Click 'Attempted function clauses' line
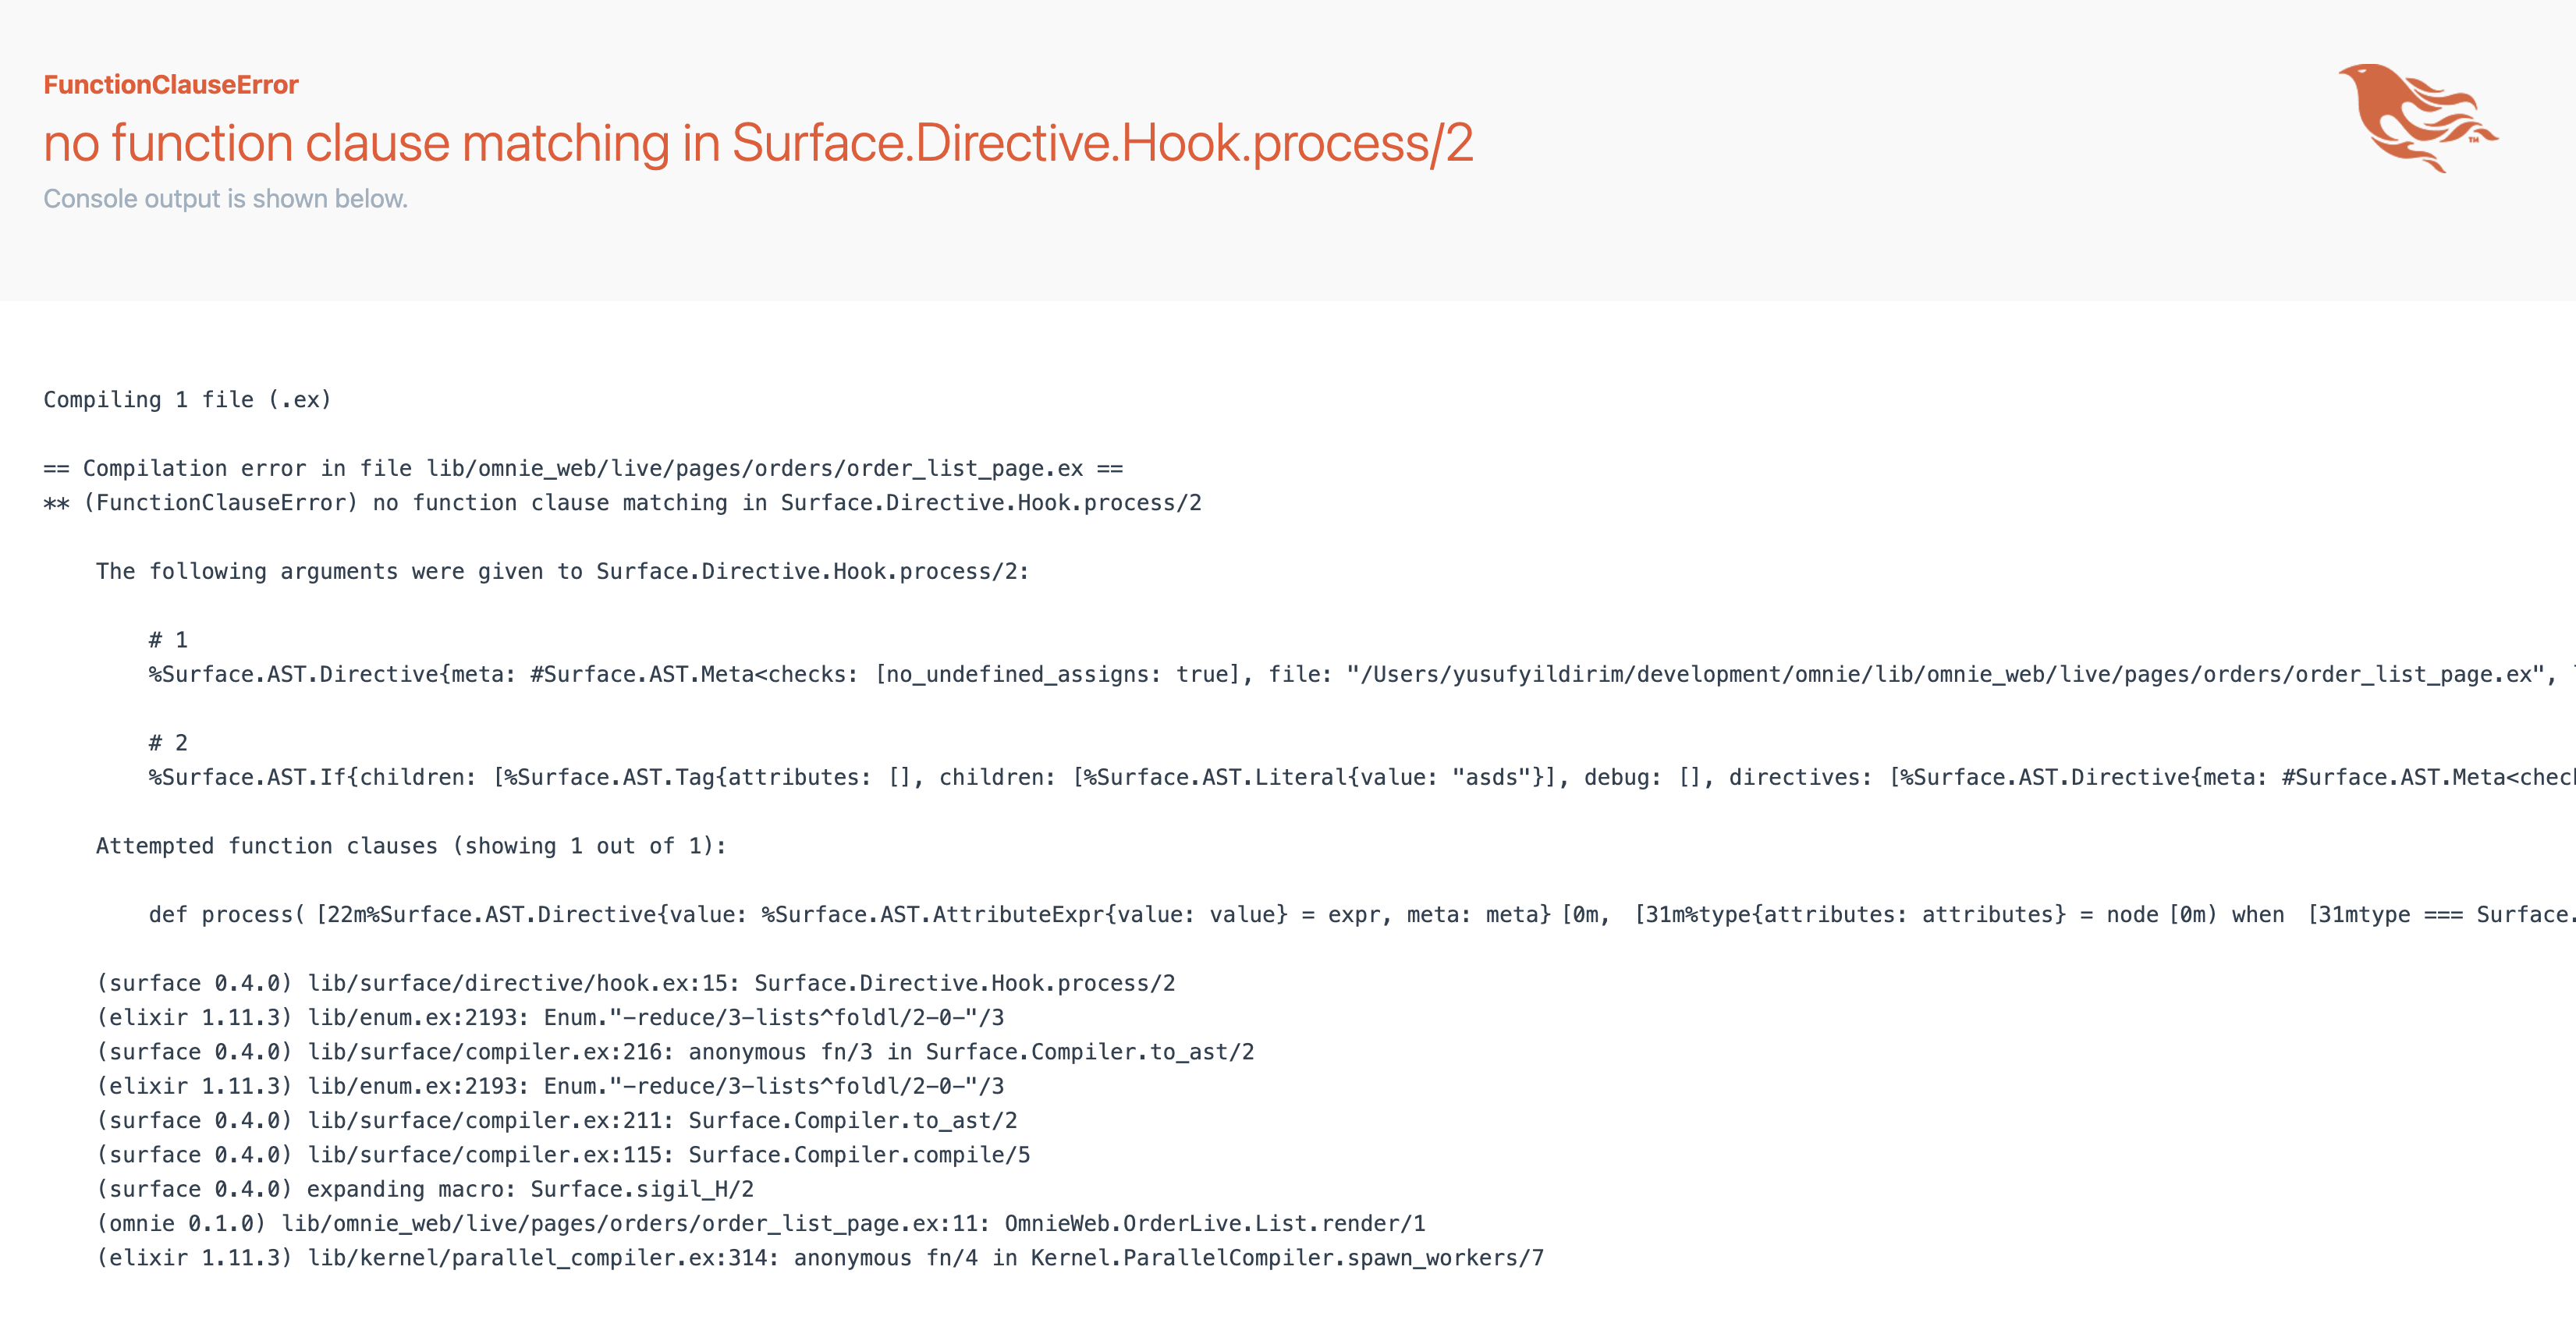Image resolution: width=2576 pixels, height=1334 pixels. pos(411,846)
